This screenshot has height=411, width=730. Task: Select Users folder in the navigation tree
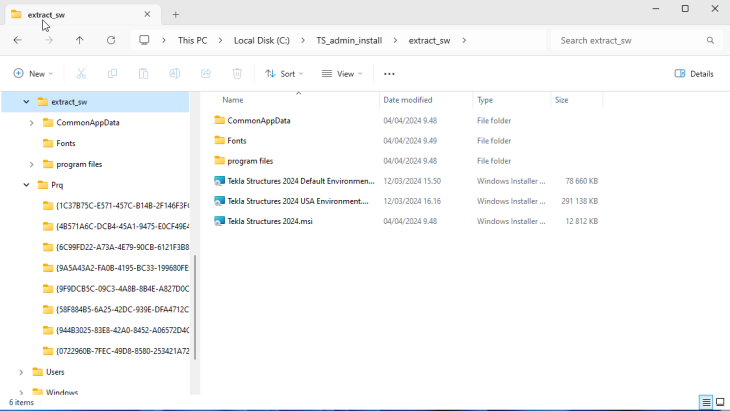tap(55, 372)
